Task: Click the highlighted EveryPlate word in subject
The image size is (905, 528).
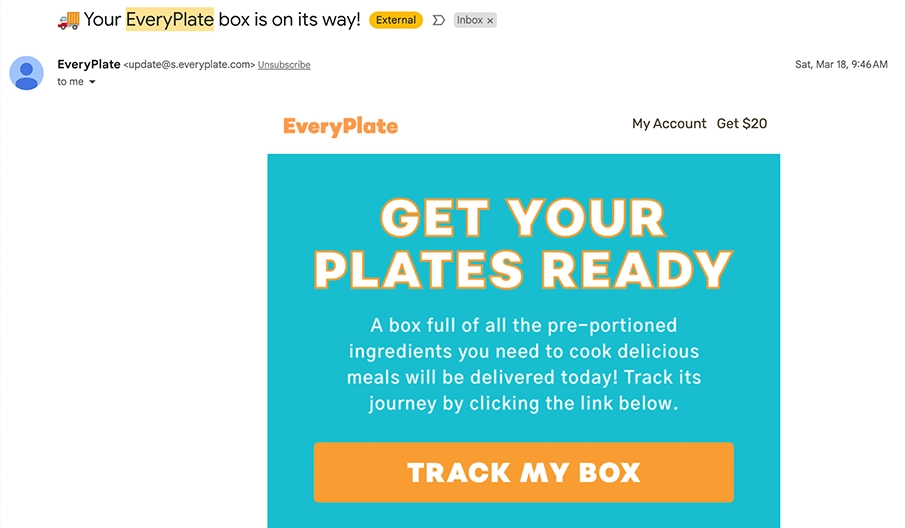Action: [170, 20]
